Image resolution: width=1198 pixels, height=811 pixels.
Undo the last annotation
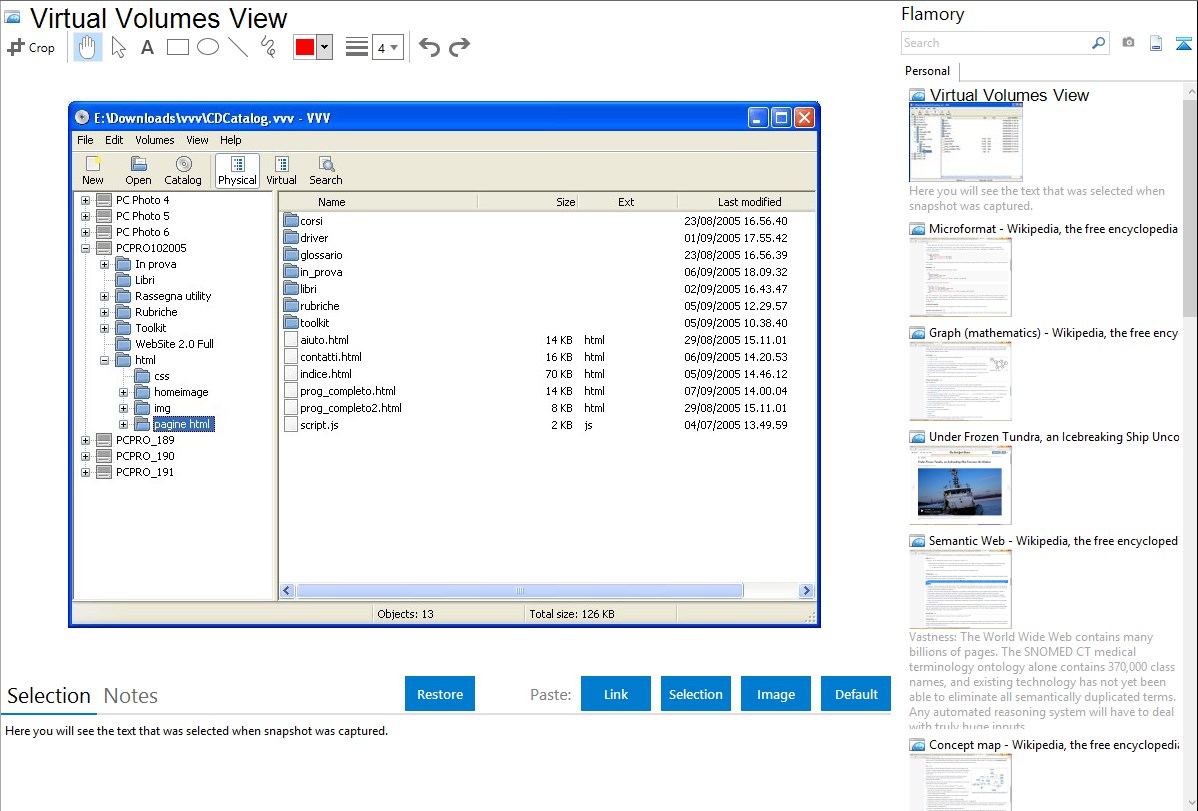pyautogui.click(x=429, y=47)
